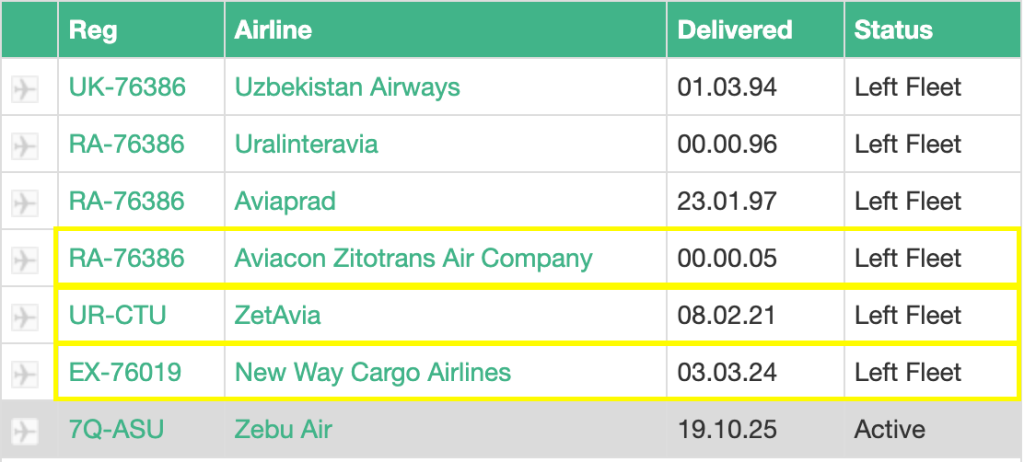Click the airplane icon beside UK-76386
Viewport: 1024px width, 462px height.
25,89
